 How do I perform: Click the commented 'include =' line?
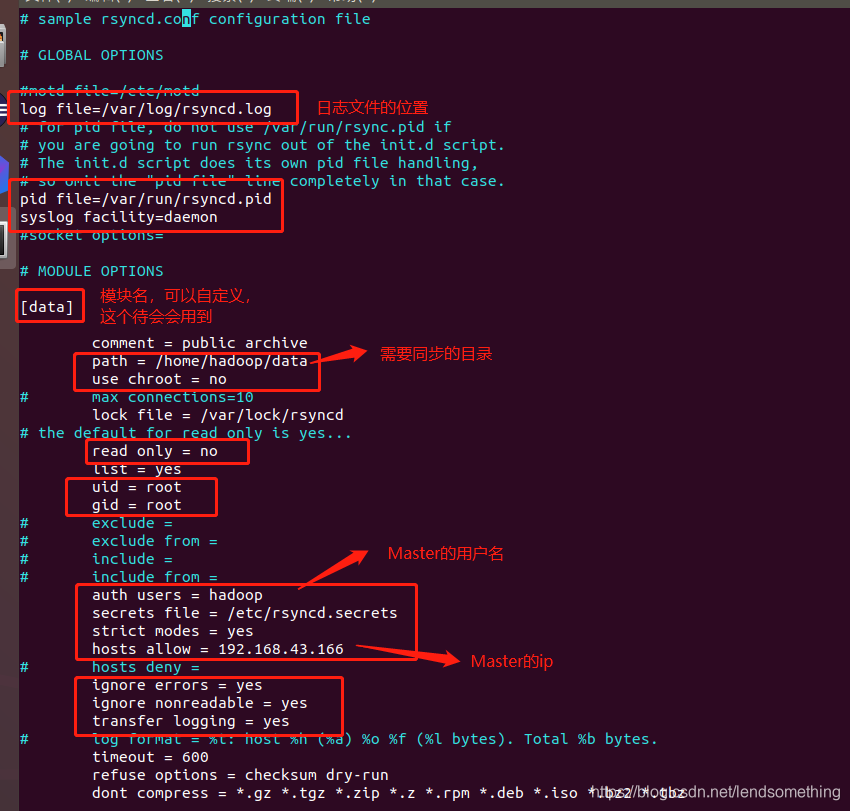96,559
